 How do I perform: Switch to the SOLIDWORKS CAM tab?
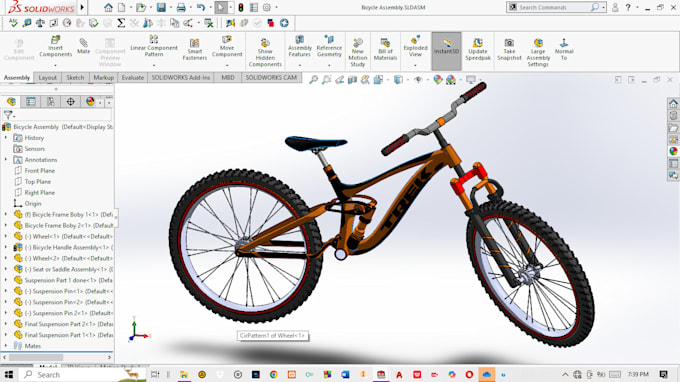coord(271,78)
